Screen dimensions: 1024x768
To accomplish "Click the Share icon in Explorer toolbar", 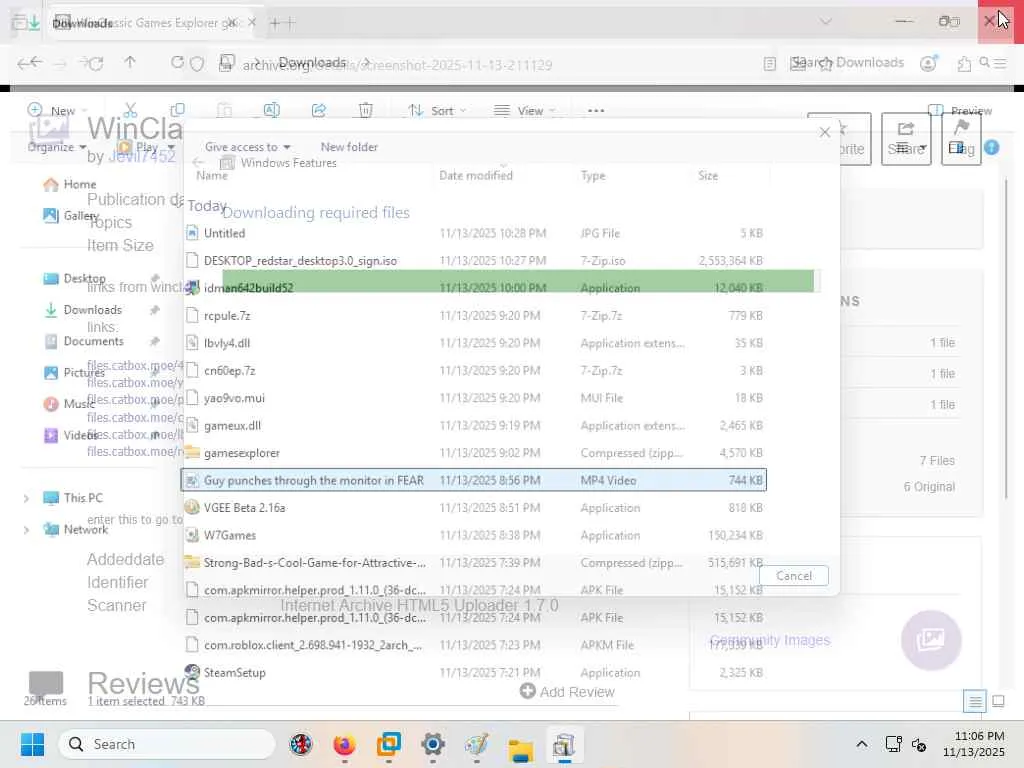I will pos(319,110).
